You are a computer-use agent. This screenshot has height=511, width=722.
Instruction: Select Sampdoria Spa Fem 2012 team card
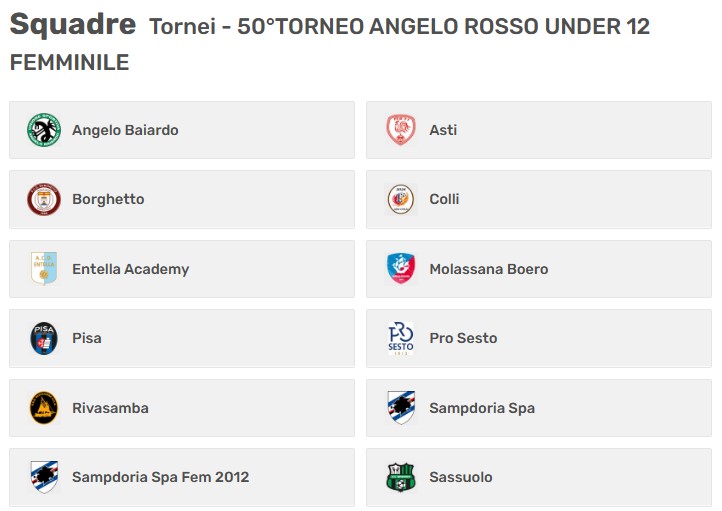pyautogui.click(x=182, y=477)
